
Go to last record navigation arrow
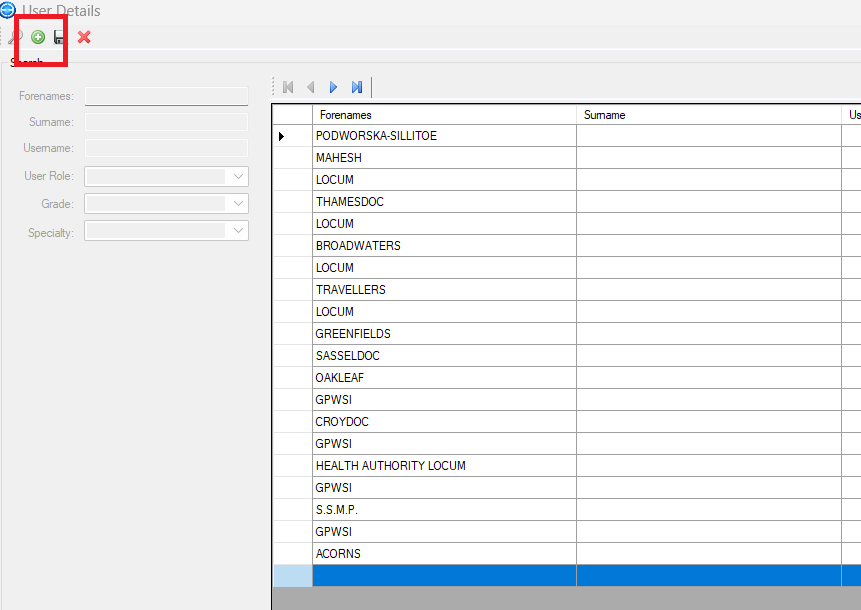(x=357, y=87)
